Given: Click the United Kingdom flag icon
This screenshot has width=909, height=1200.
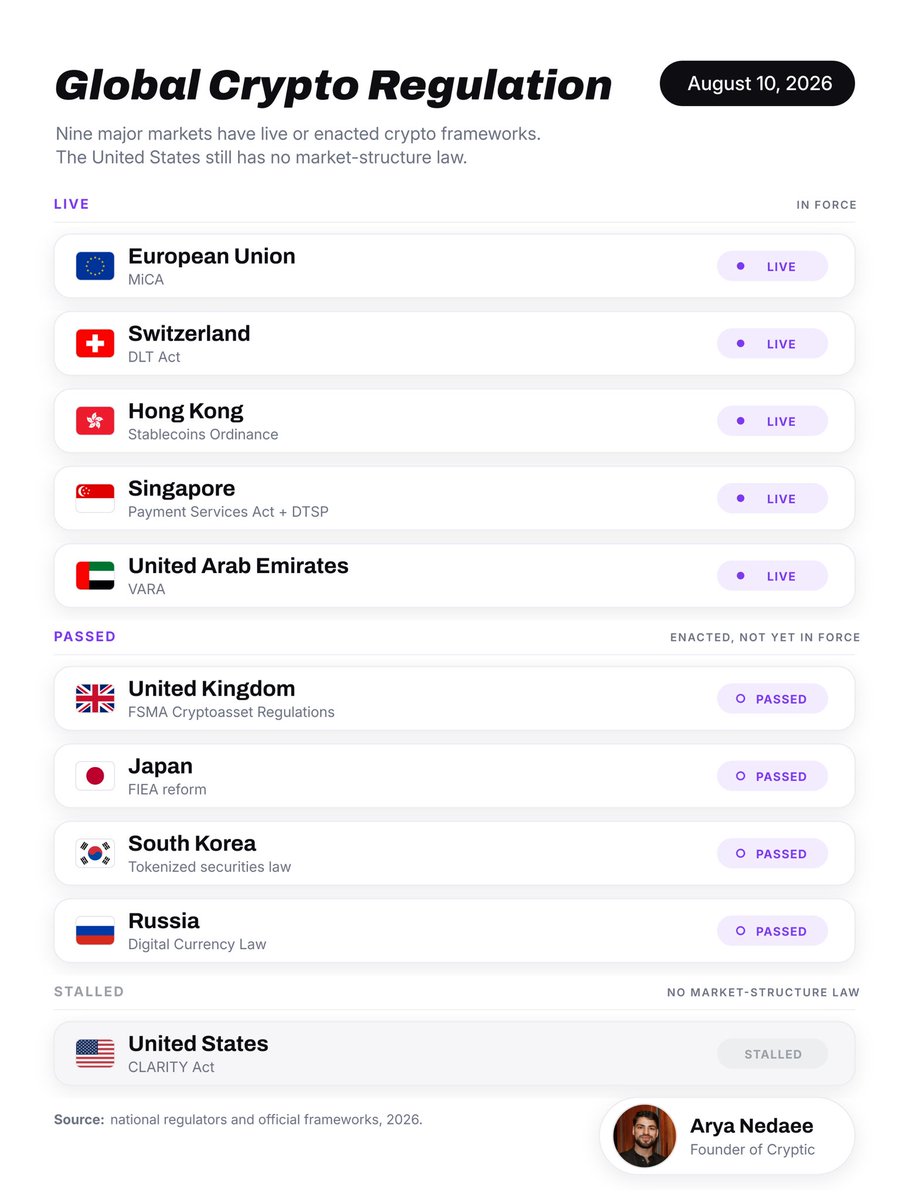Looking at the screenshot, I should coord(95,699).
